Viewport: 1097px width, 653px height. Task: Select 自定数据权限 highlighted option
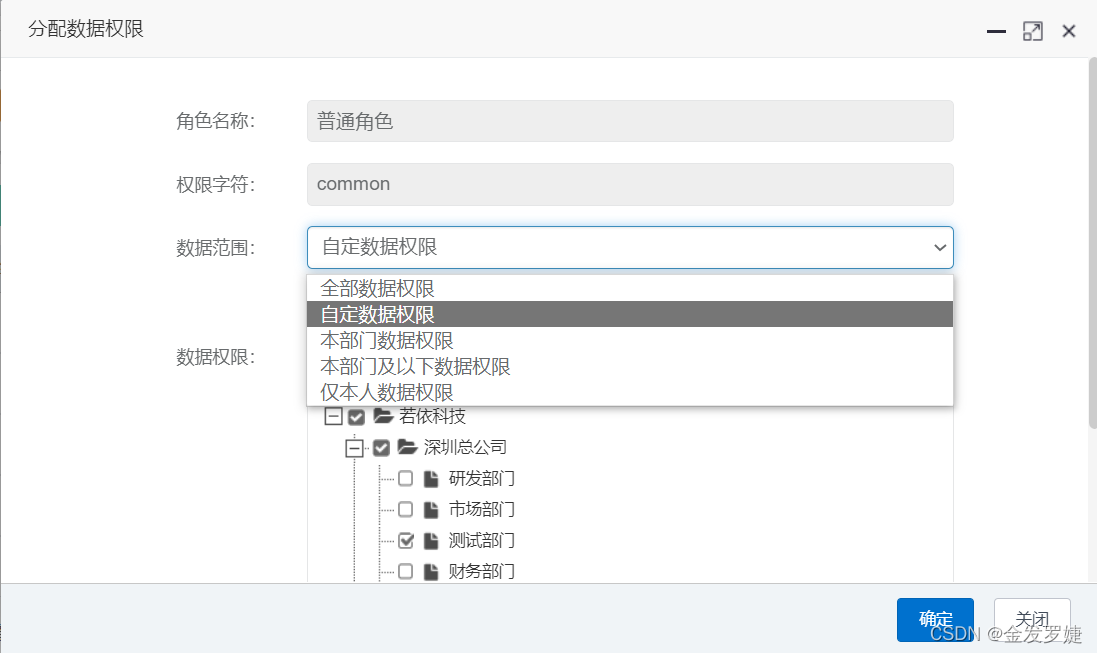[x=630, y=314]
